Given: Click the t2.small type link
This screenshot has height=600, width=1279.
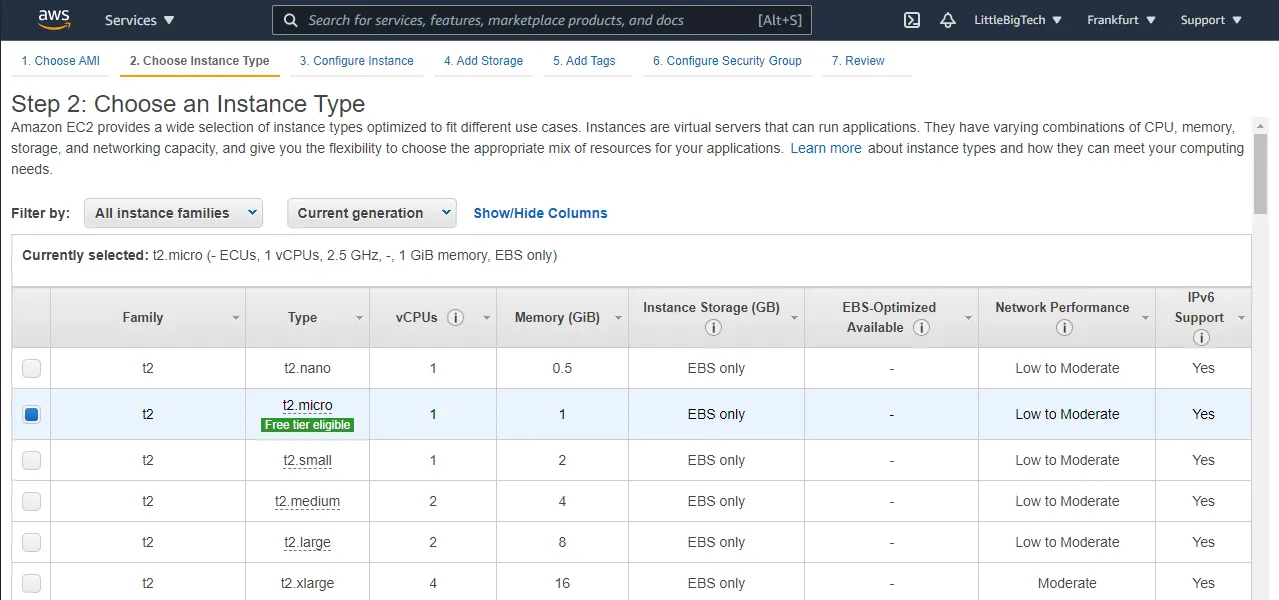Looking at the screenshot, I should click(x=307, y=460).
